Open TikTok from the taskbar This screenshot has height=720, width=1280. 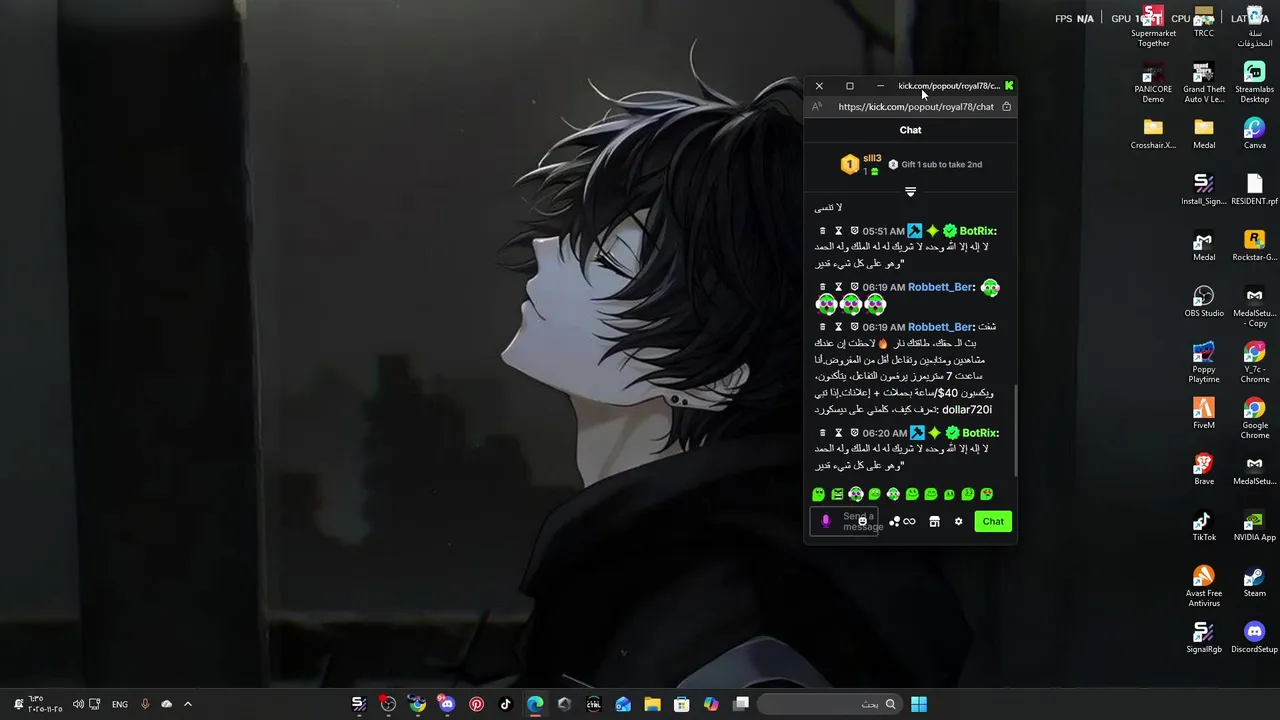pos(505,704)
